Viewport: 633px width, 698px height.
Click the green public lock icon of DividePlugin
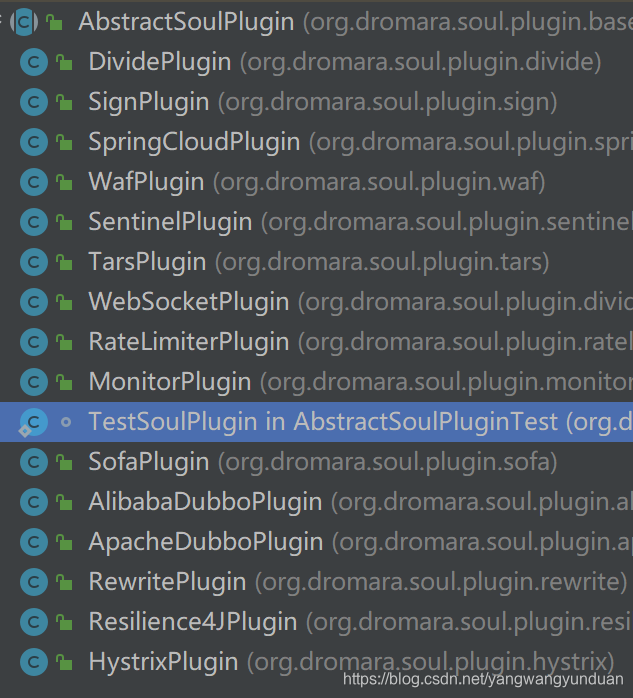point(64,62)
